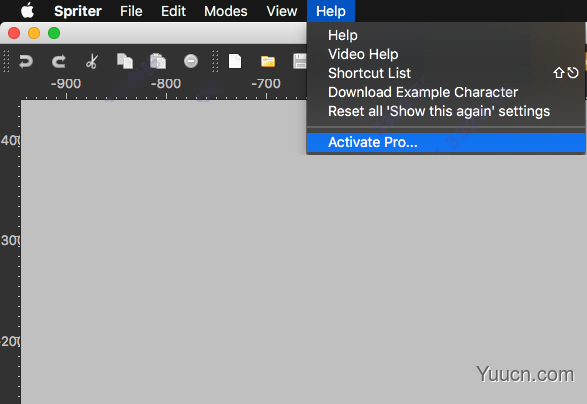Click the Delete minus-circle icon
This screenshot has height=404, width=587.
pyautogui.click(x=191, y=61)
